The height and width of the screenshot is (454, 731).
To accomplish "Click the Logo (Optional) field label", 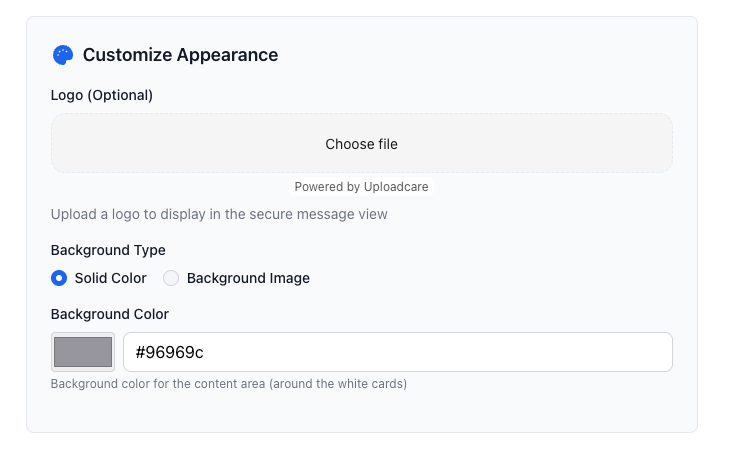I will click(x=102, y=95).
